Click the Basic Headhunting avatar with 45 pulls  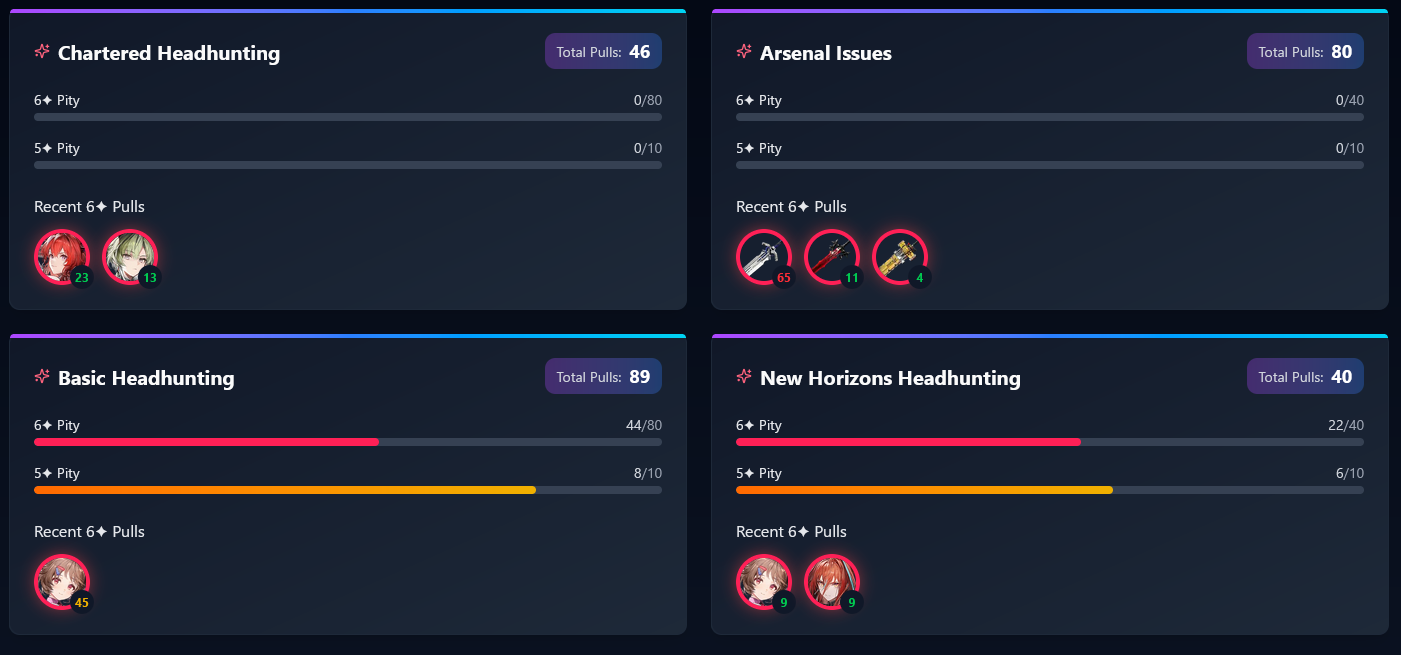click(x=62, y=582)
